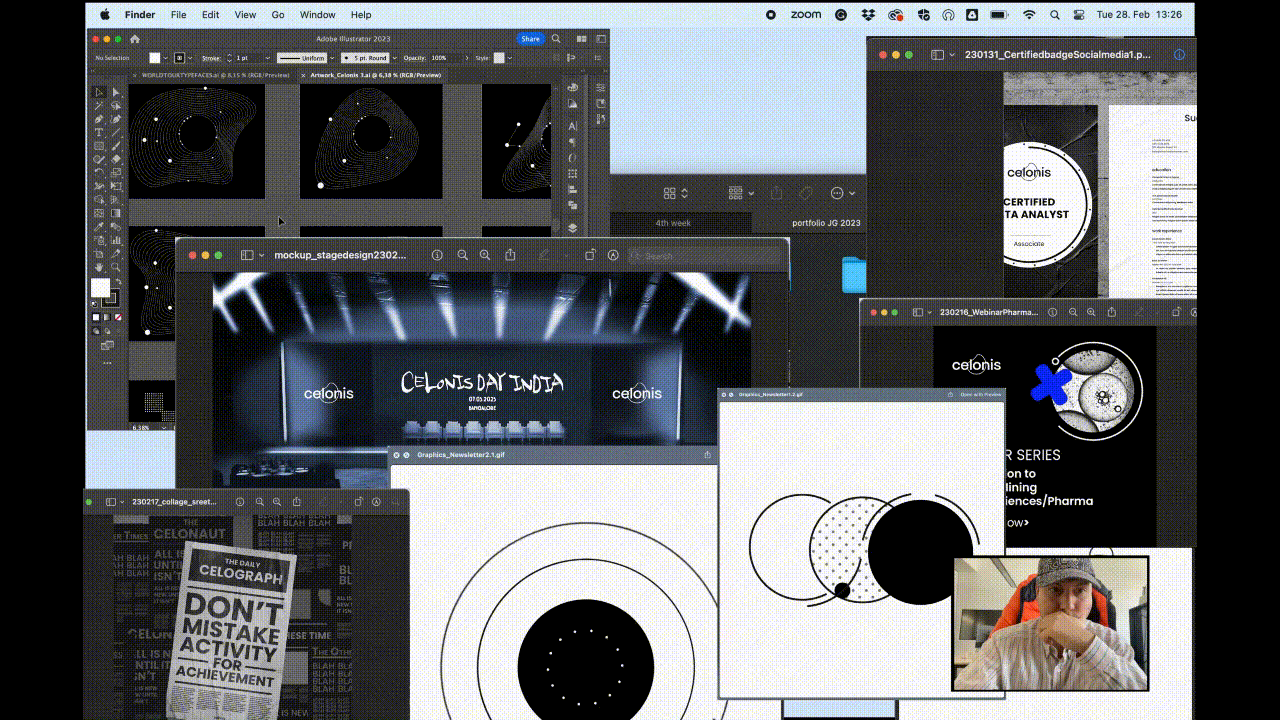This screenshot has height=720, width=1280.
Task: Open 5 pt. Round brush dropdown
Action: click(395, 58)
